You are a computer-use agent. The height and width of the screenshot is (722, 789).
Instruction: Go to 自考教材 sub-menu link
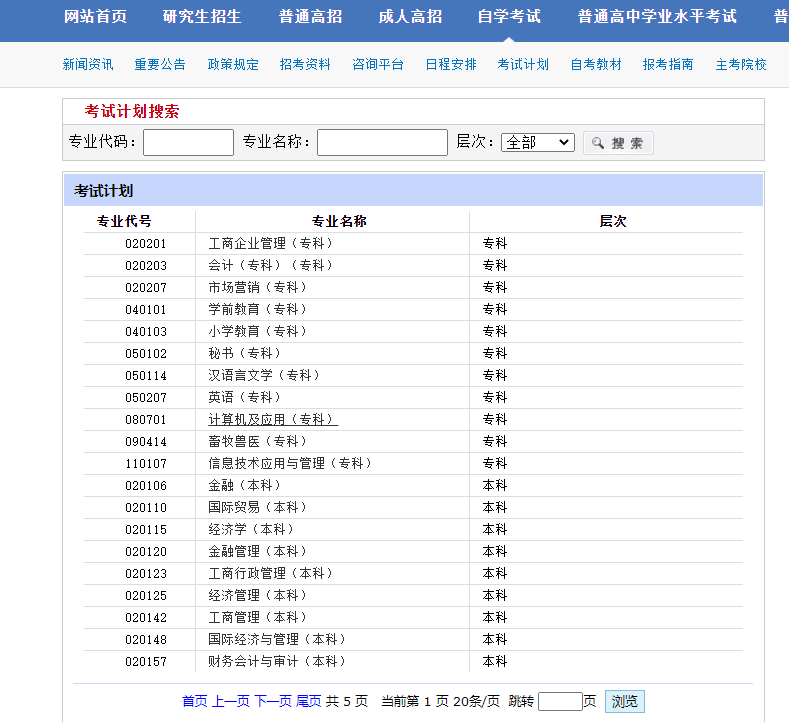(x=596, y=64)
